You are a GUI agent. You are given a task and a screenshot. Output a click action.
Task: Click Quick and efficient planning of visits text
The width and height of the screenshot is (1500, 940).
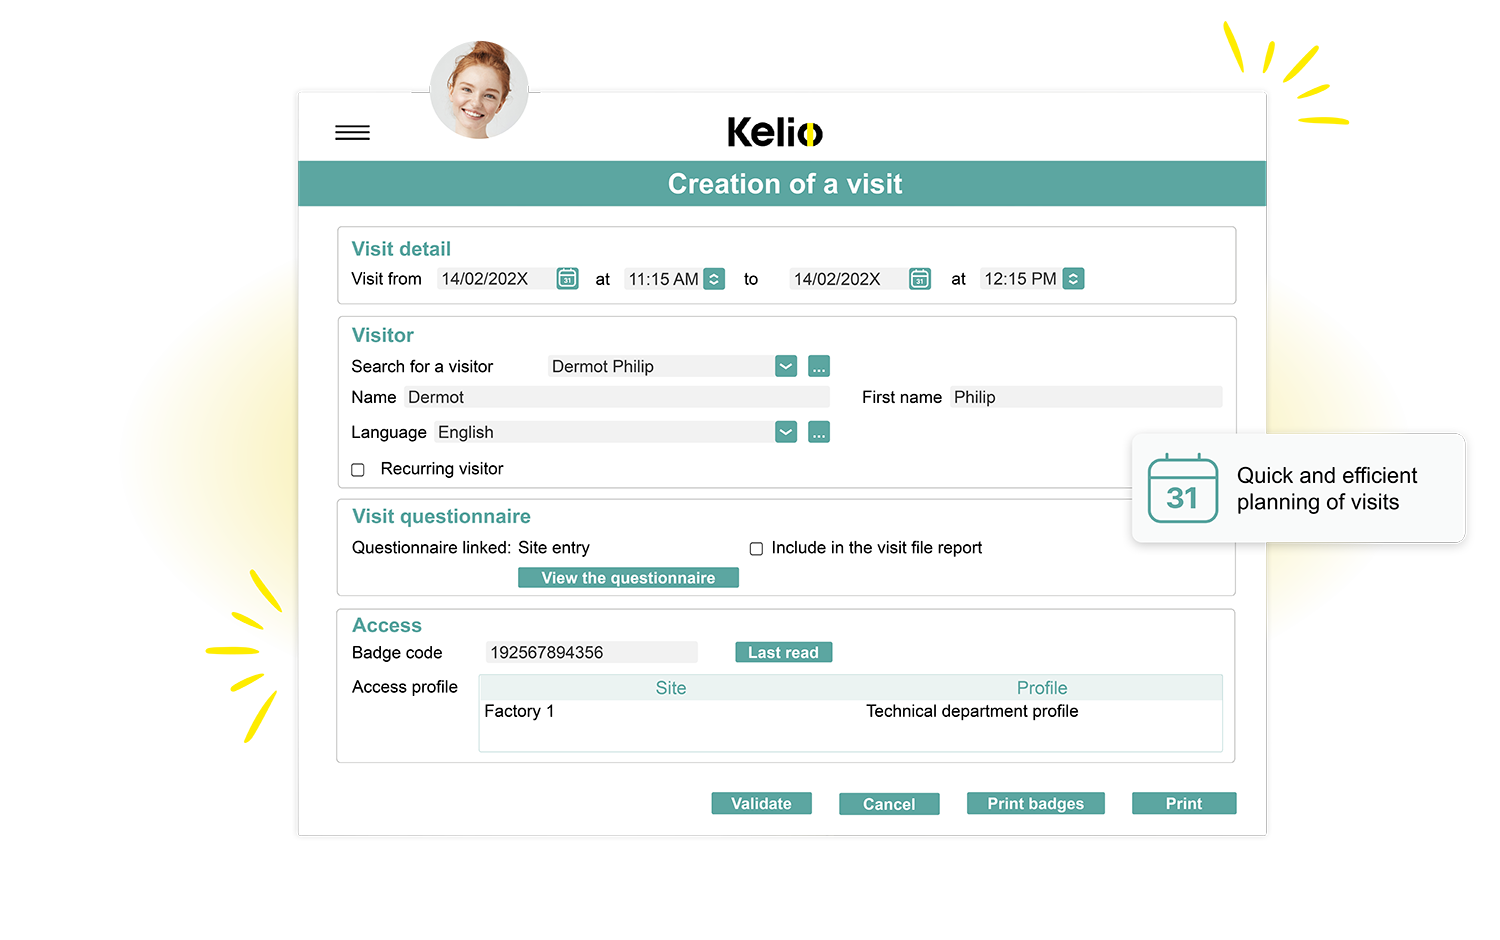1327,489
